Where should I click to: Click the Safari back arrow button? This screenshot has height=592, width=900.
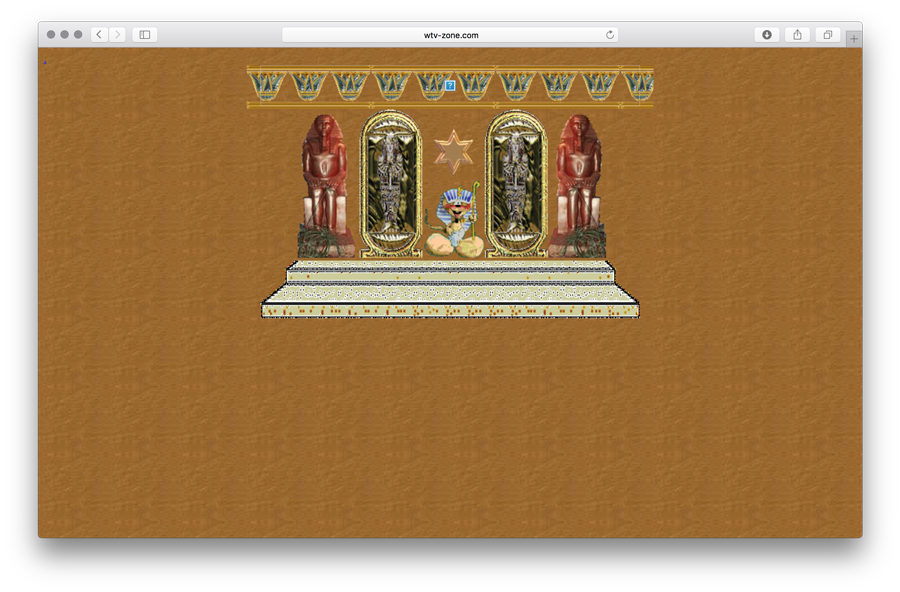point(99,35)
